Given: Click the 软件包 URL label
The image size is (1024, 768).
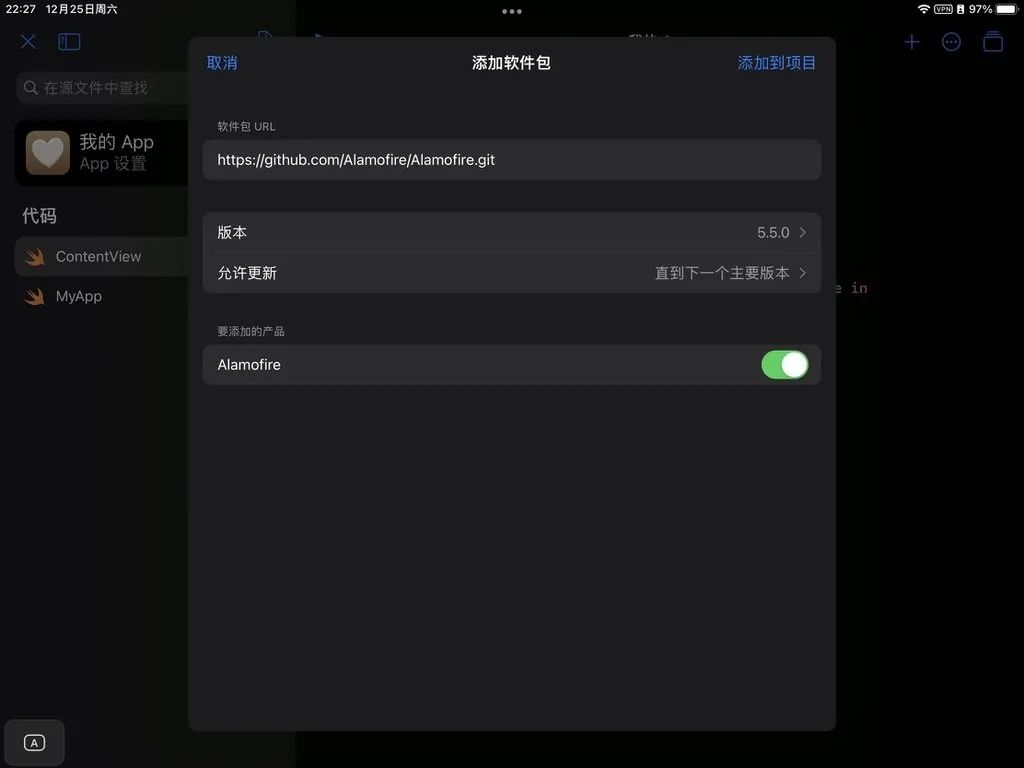Looking at the screenshot, I should click(246, 127).
